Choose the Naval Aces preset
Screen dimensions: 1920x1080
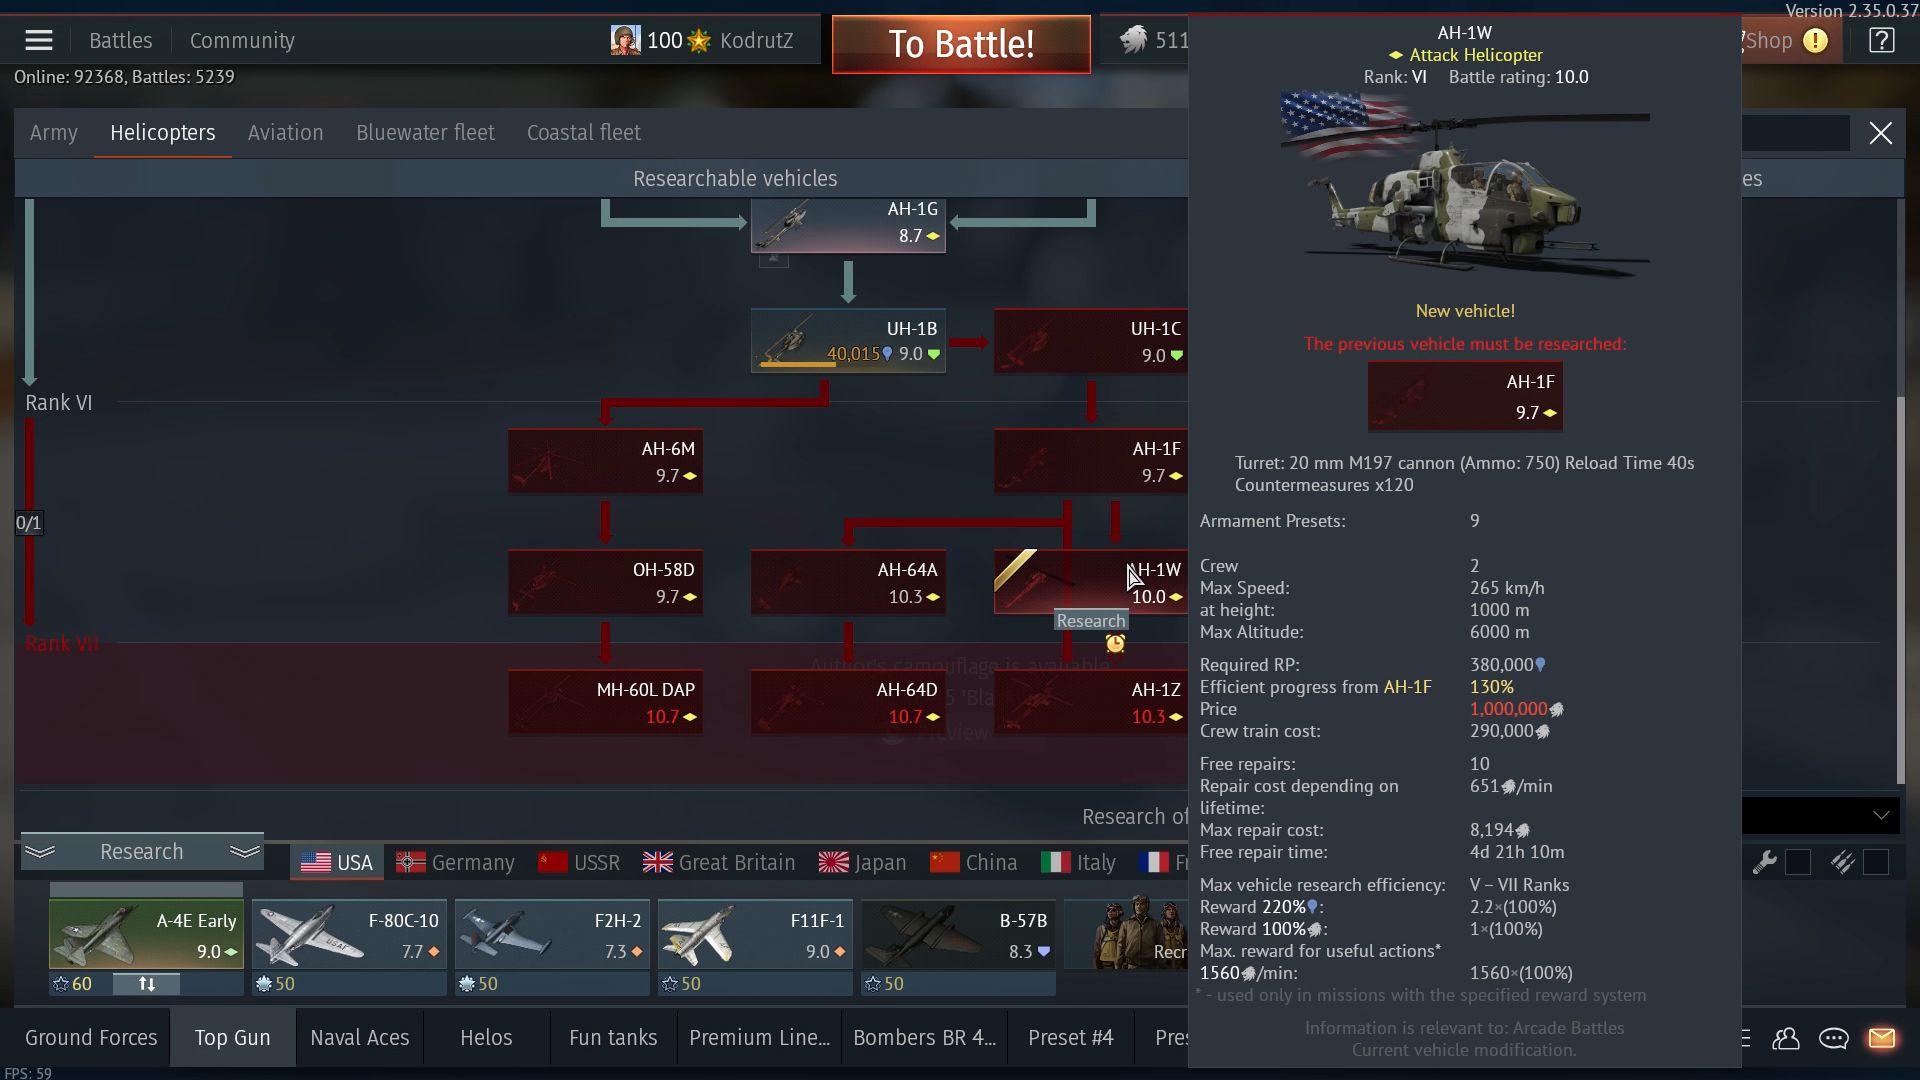360,1038
